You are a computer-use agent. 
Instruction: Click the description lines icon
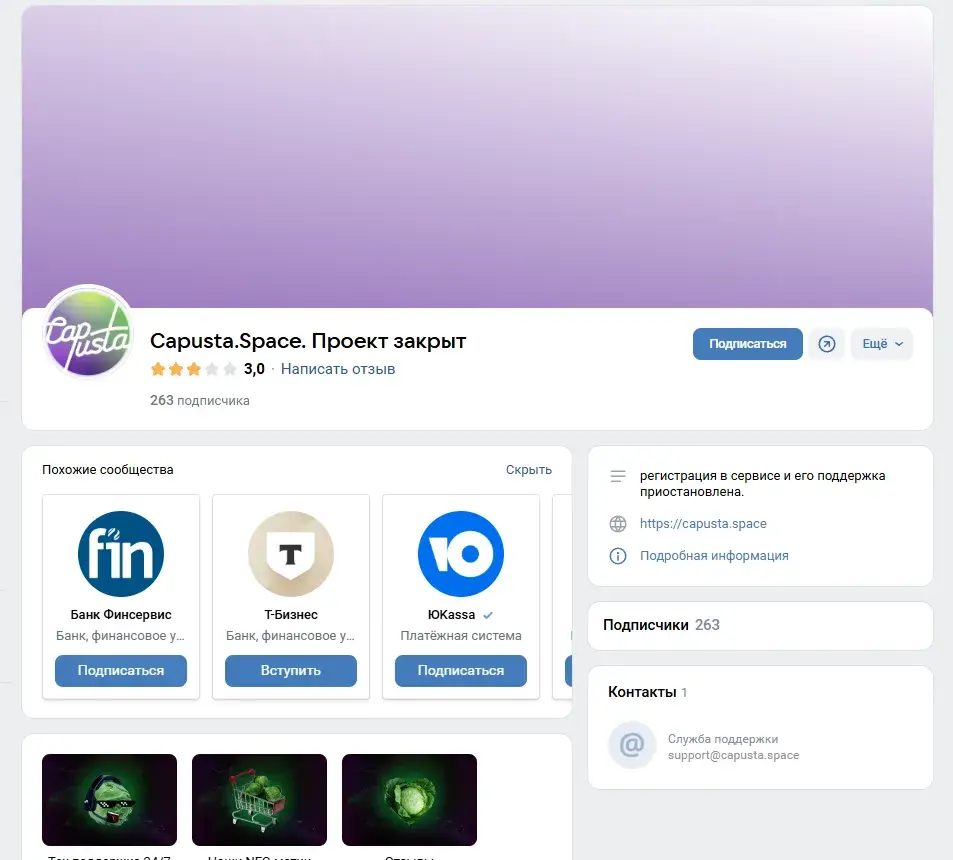tap(618, 476)
